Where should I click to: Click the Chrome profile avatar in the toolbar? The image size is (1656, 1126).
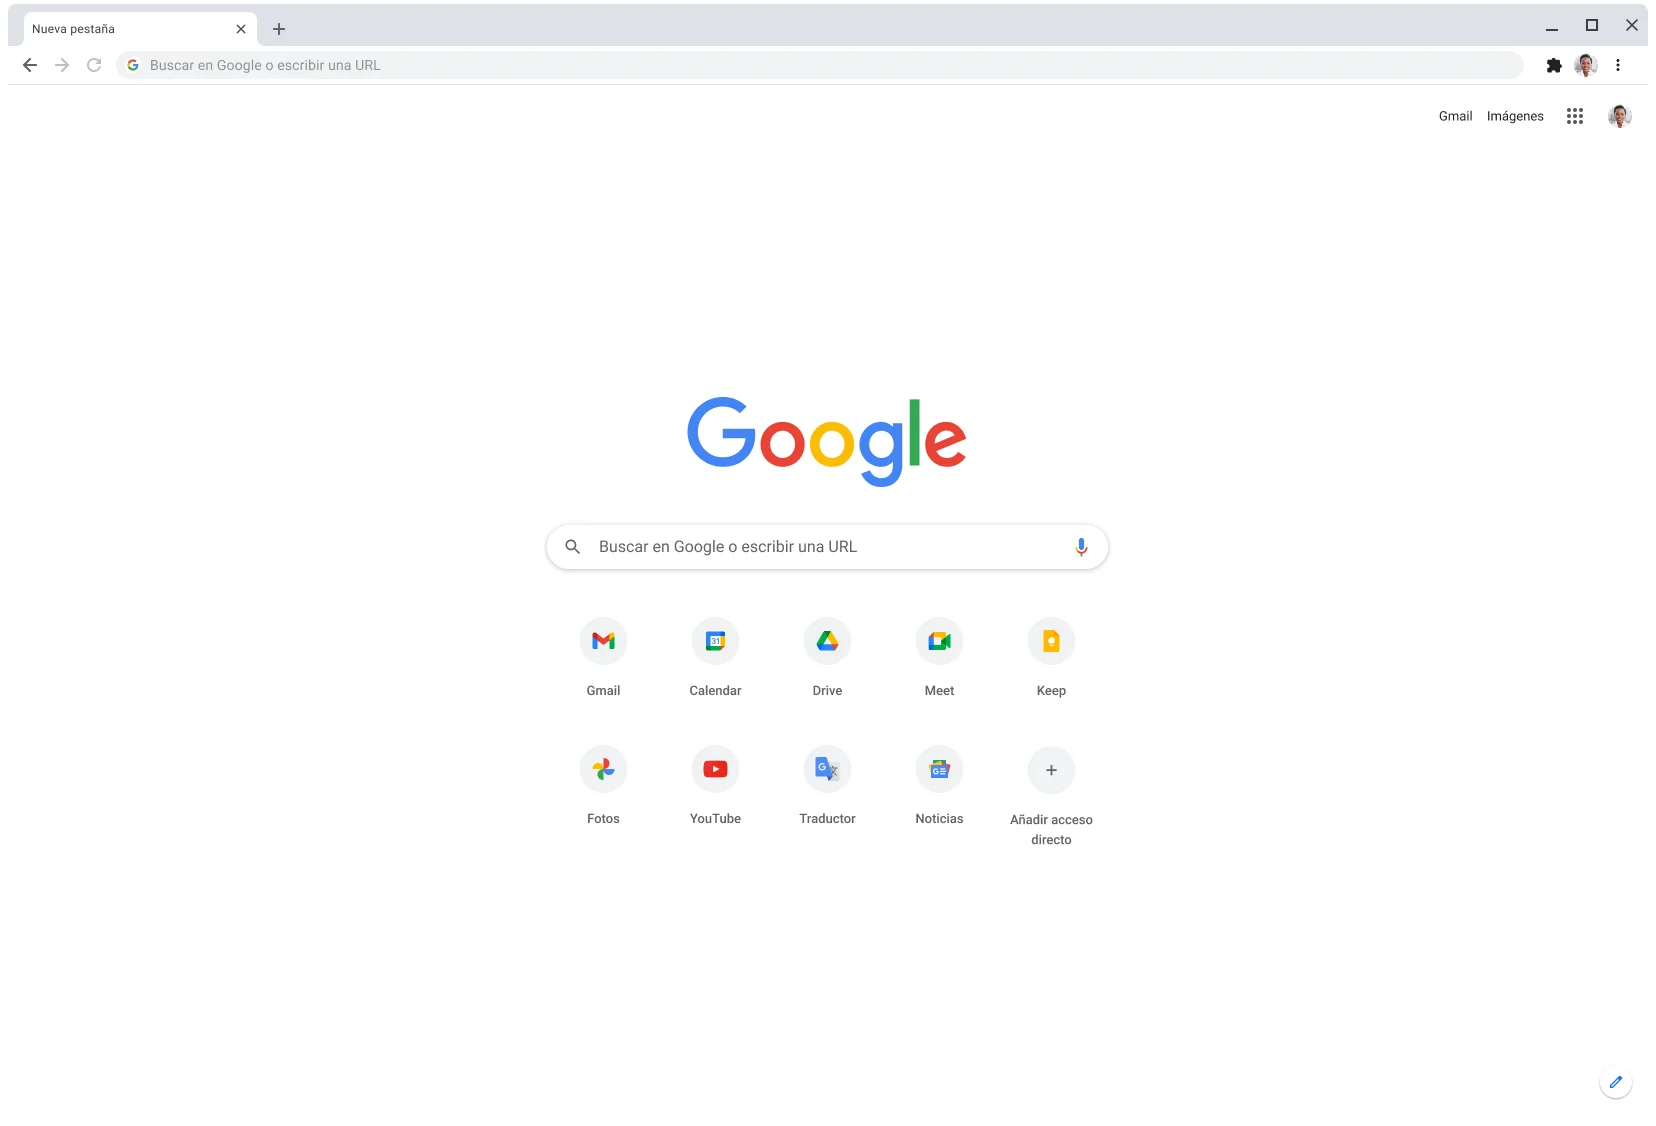[1586, 65]
